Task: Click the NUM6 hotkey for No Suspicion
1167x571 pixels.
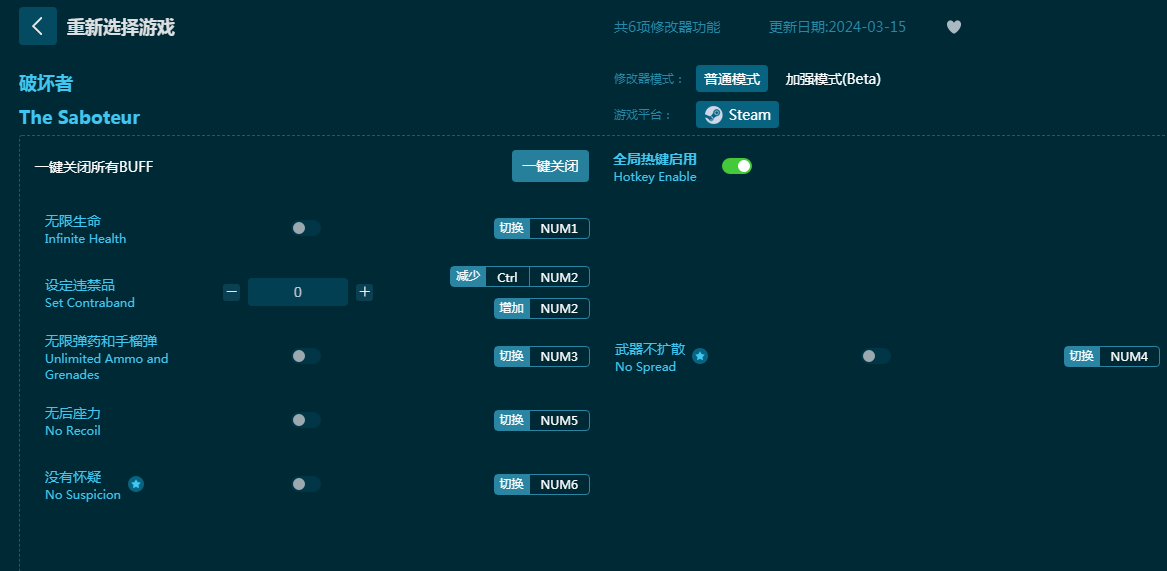Action: [542, 485]
